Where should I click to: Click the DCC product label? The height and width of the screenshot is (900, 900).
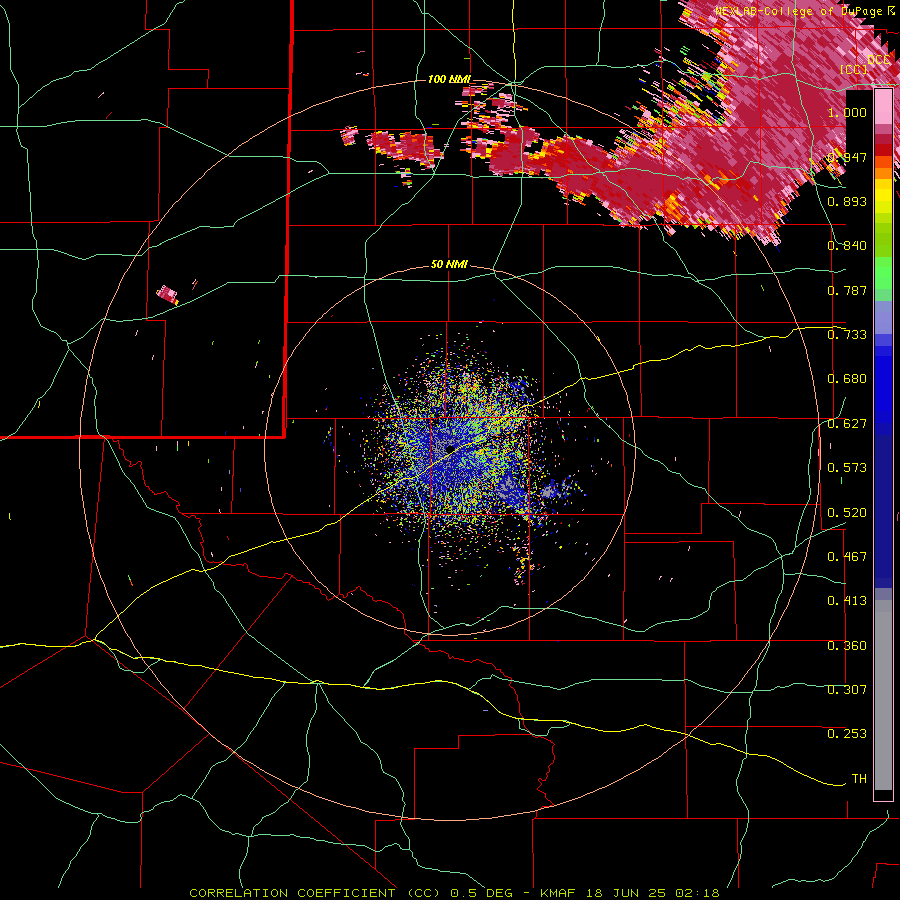coord(879,59)
